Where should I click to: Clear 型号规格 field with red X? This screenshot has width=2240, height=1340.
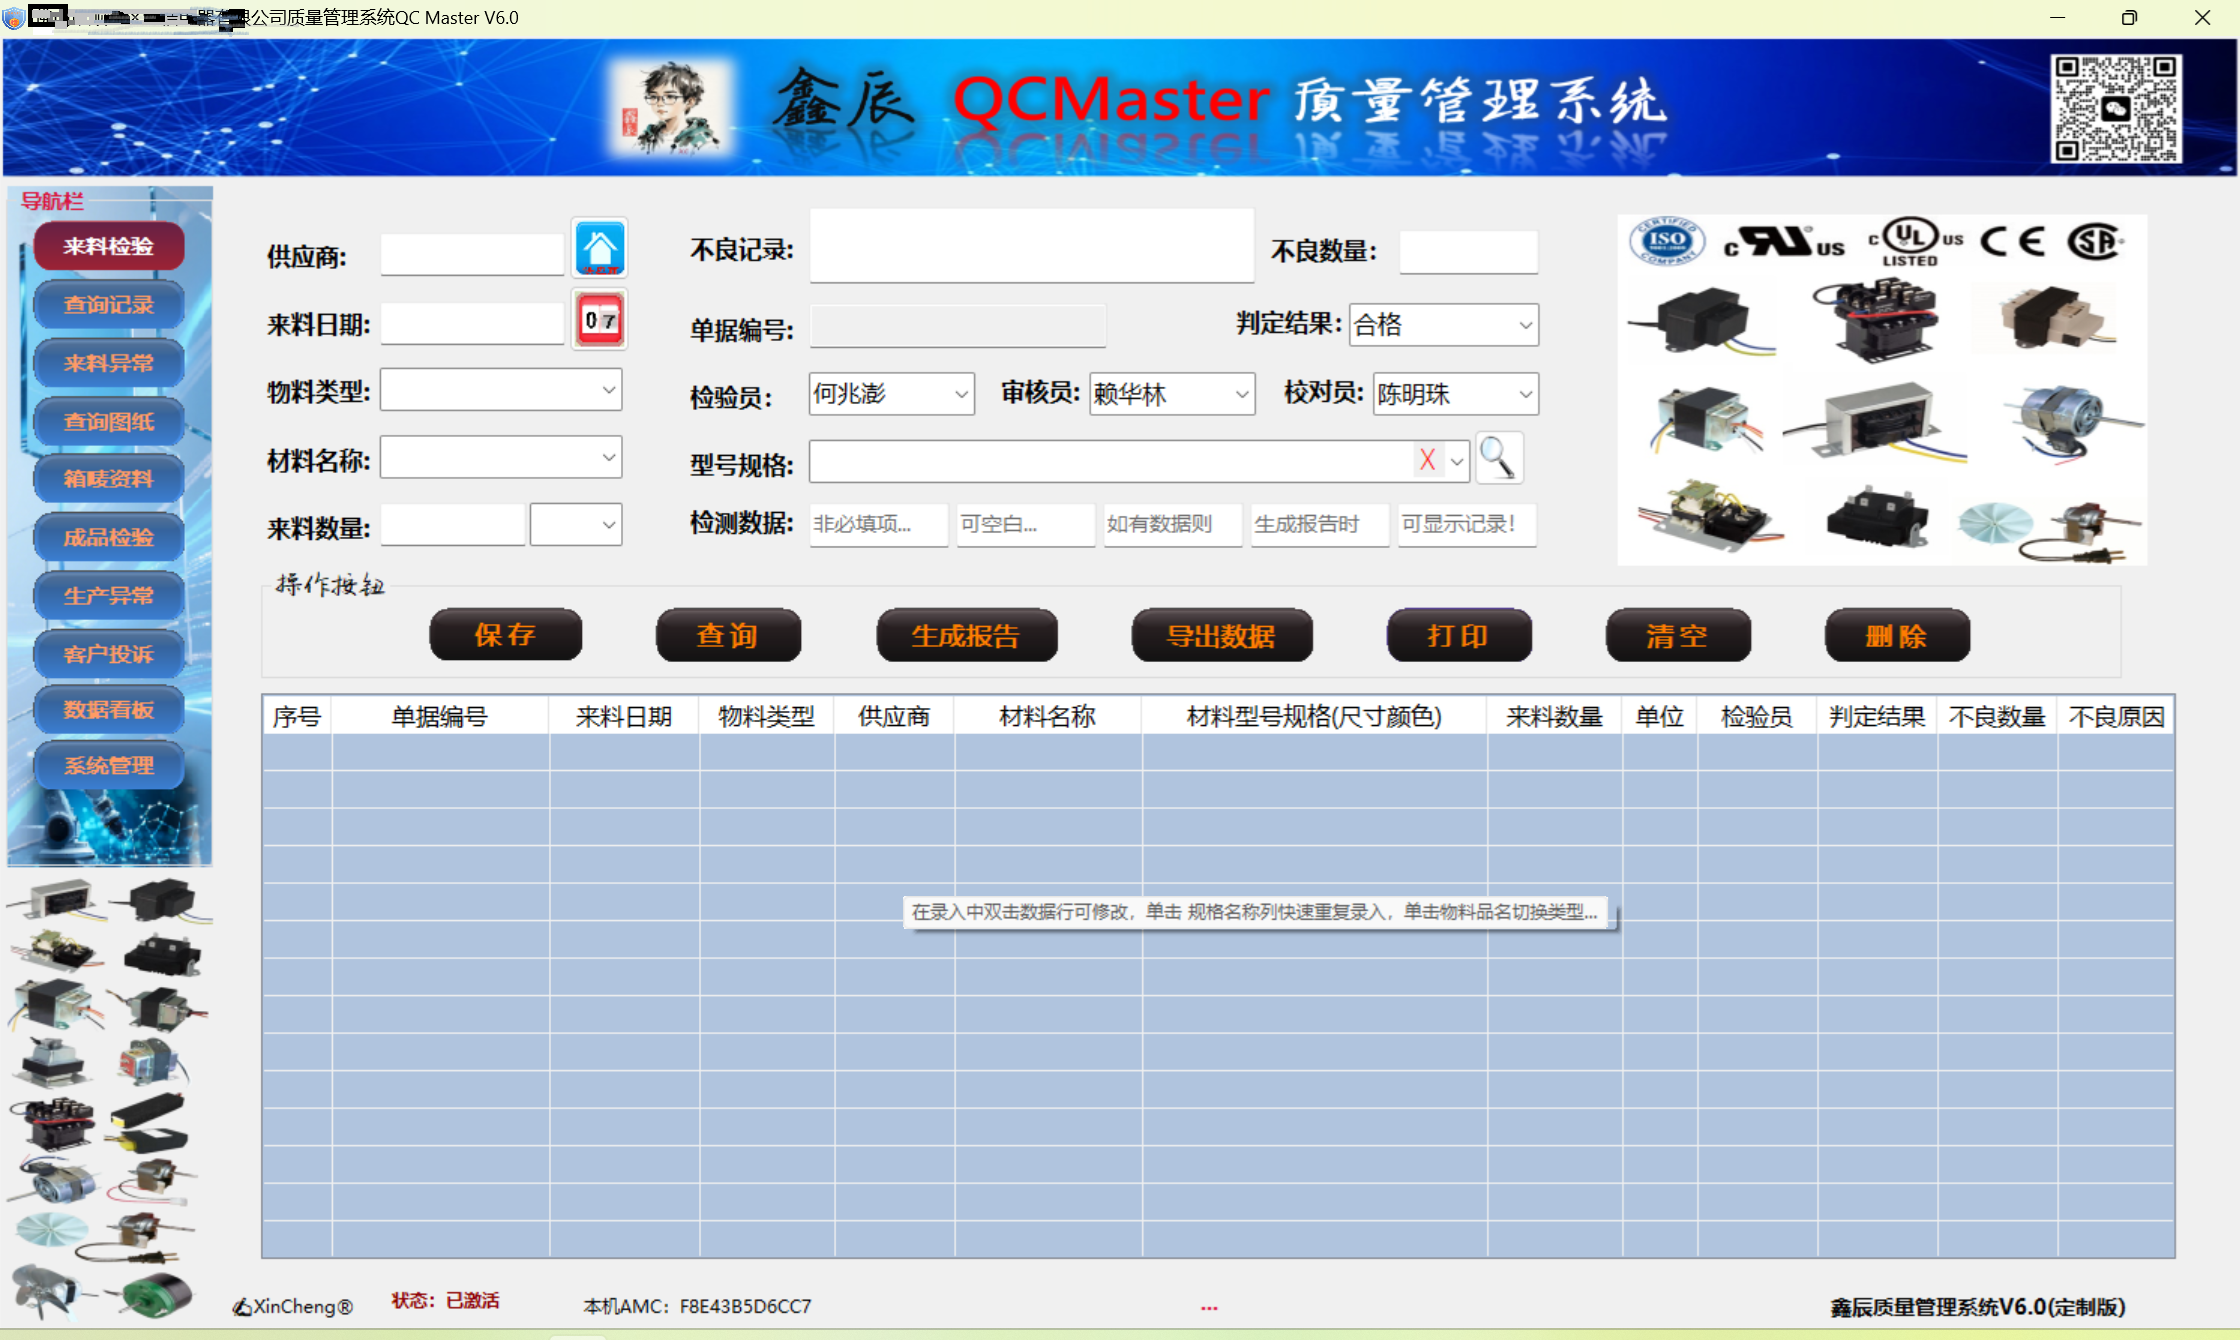click(1427, 460)
